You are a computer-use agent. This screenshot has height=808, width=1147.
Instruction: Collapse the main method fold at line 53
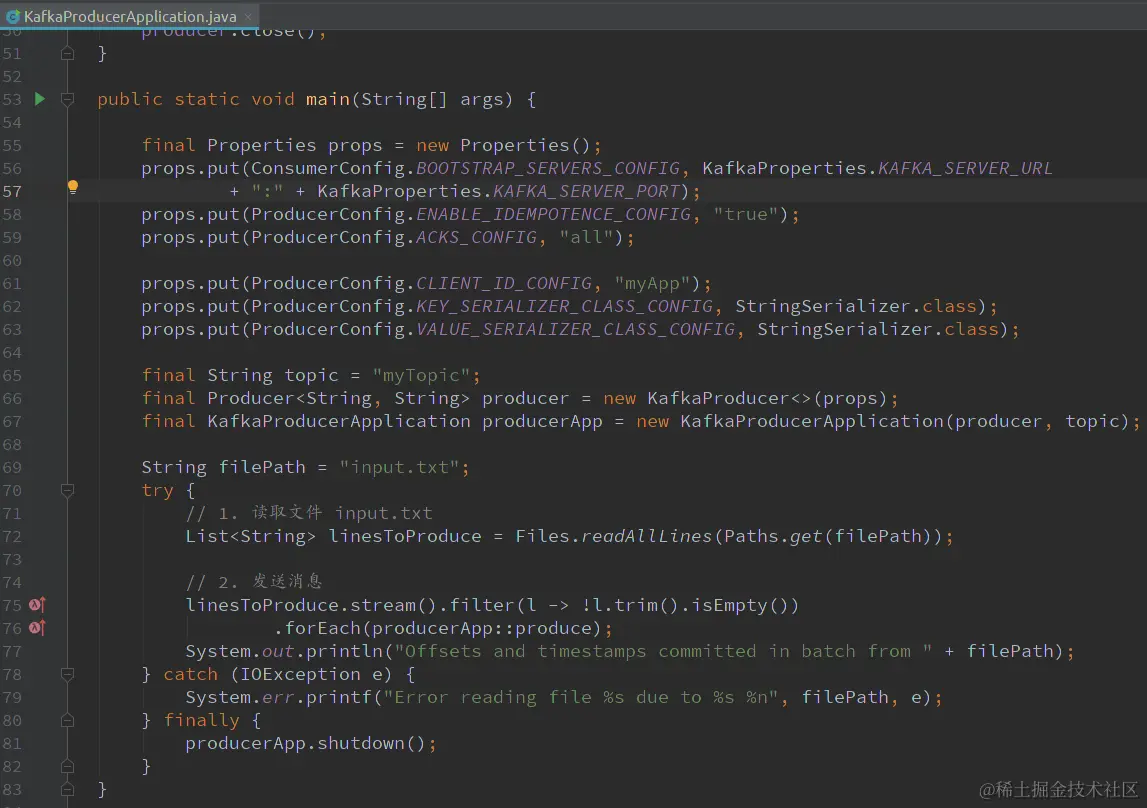[67, 99]
